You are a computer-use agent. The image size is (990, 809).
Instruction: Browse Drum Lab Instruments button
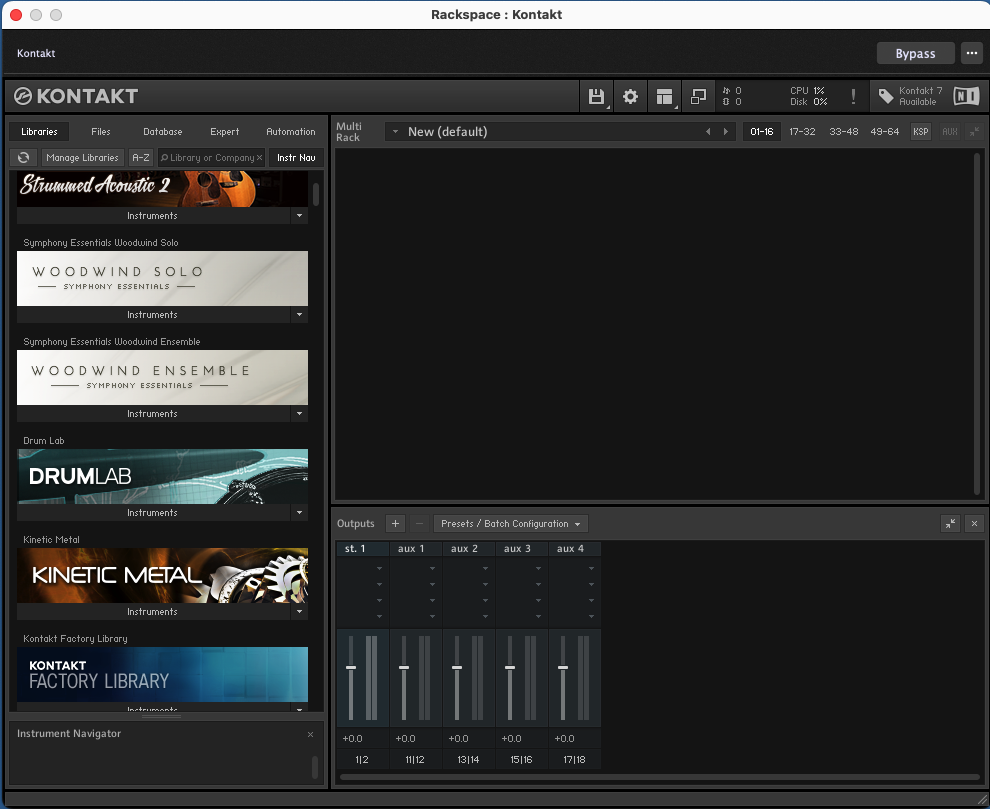pyautogui.click(x=153, y=513)
